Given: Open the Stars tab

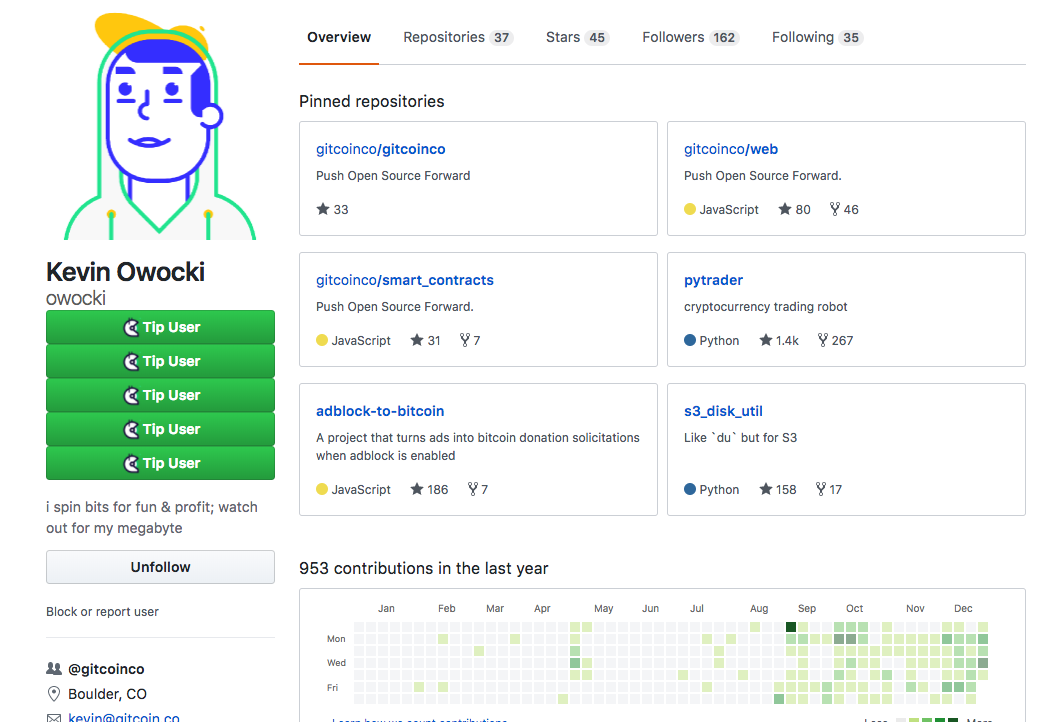Looking at the screenshot, I should pyautogui.click(x=577, y=37).
